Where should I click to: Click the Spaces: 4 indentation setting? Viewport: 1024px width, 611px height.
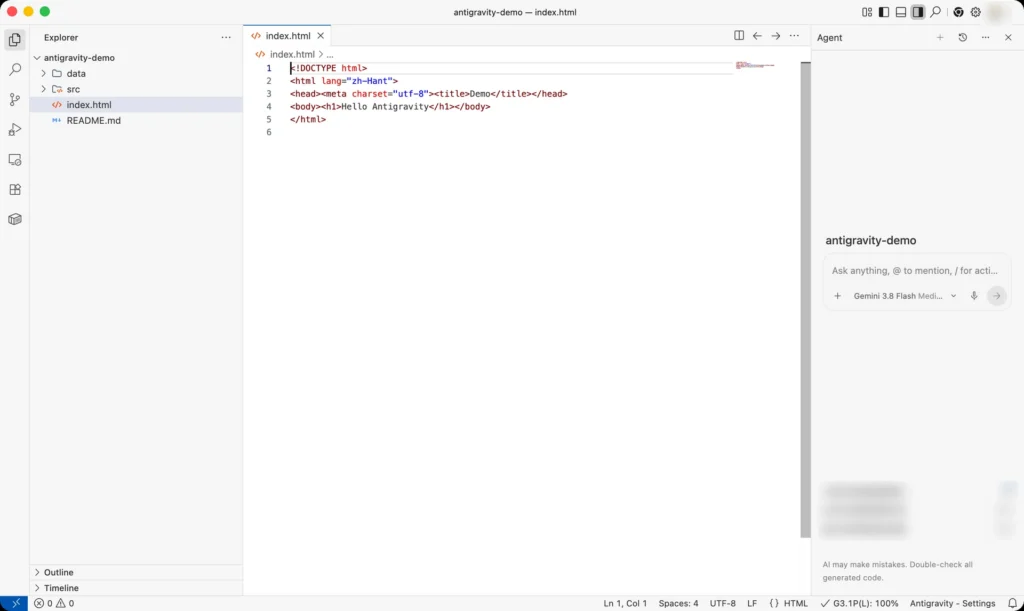coord(678,603)
